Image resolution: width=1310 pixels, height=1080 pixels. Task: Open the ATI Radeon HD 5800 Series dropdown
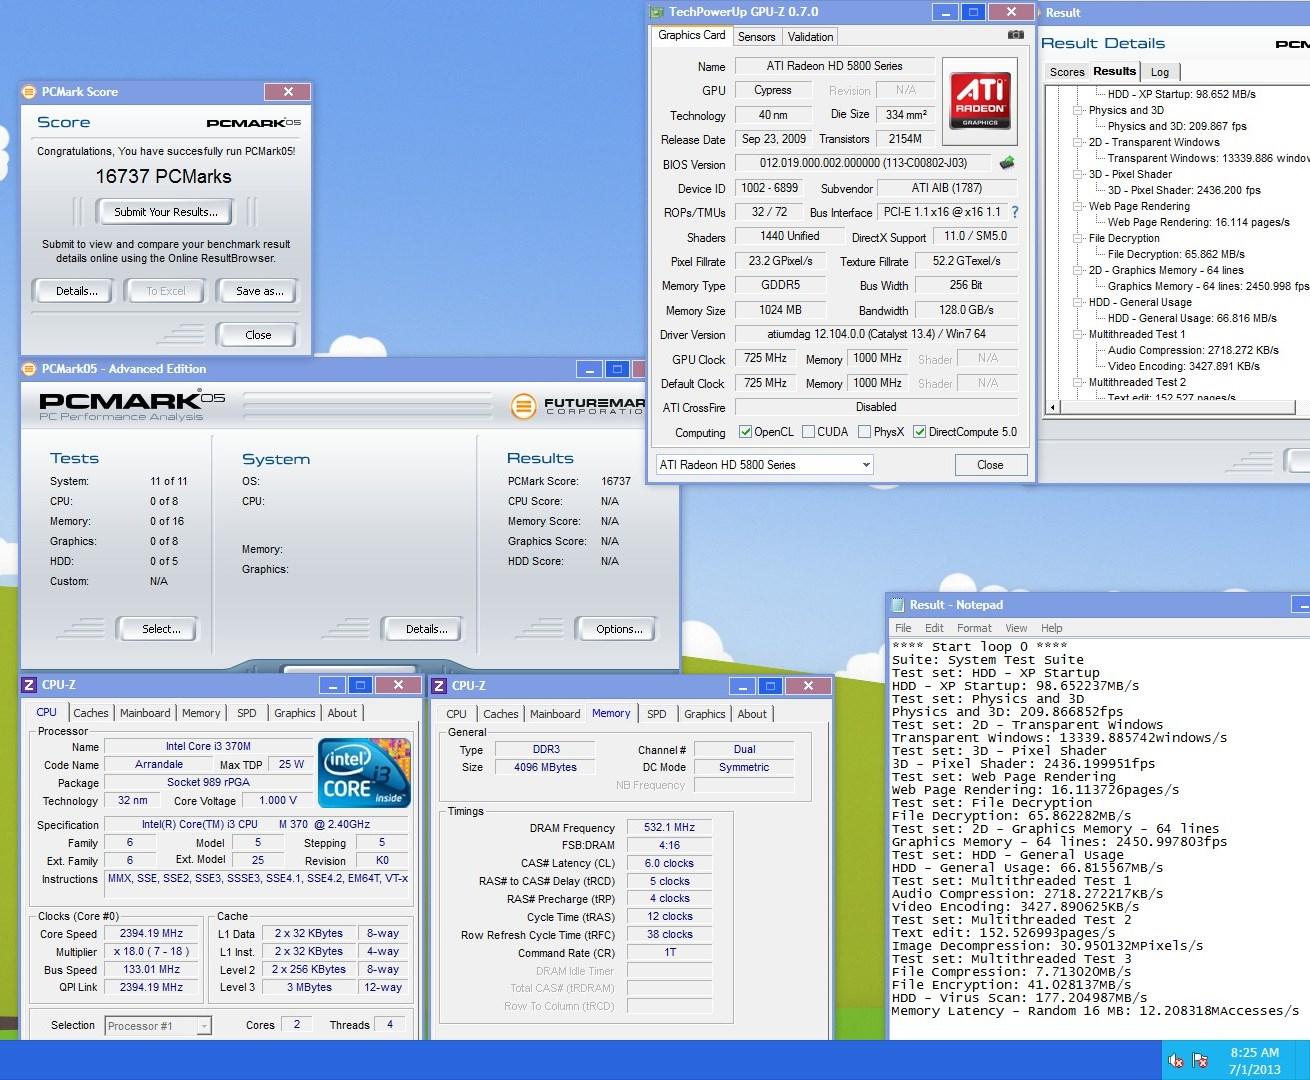click(x=765, y=465)
